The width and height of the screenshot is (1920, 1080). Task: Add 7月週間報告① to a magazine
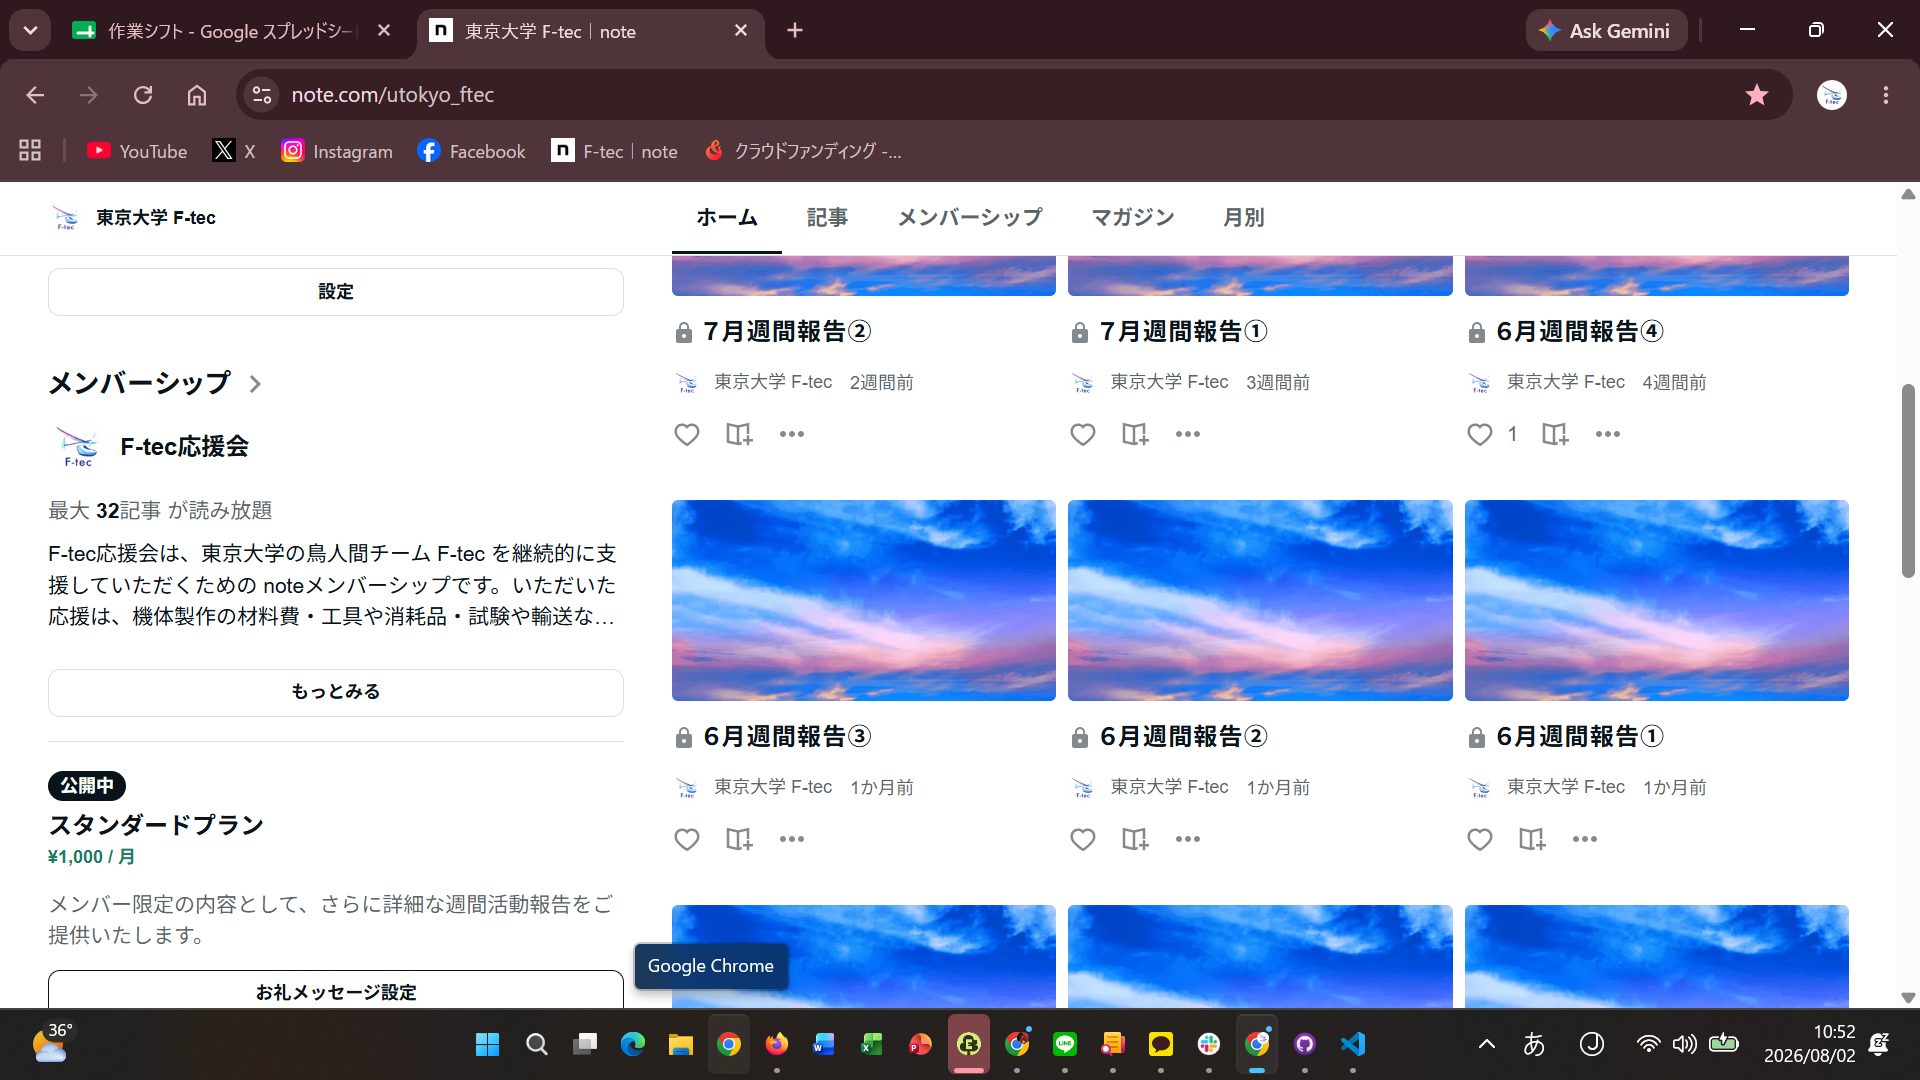tap(1135, 434)
